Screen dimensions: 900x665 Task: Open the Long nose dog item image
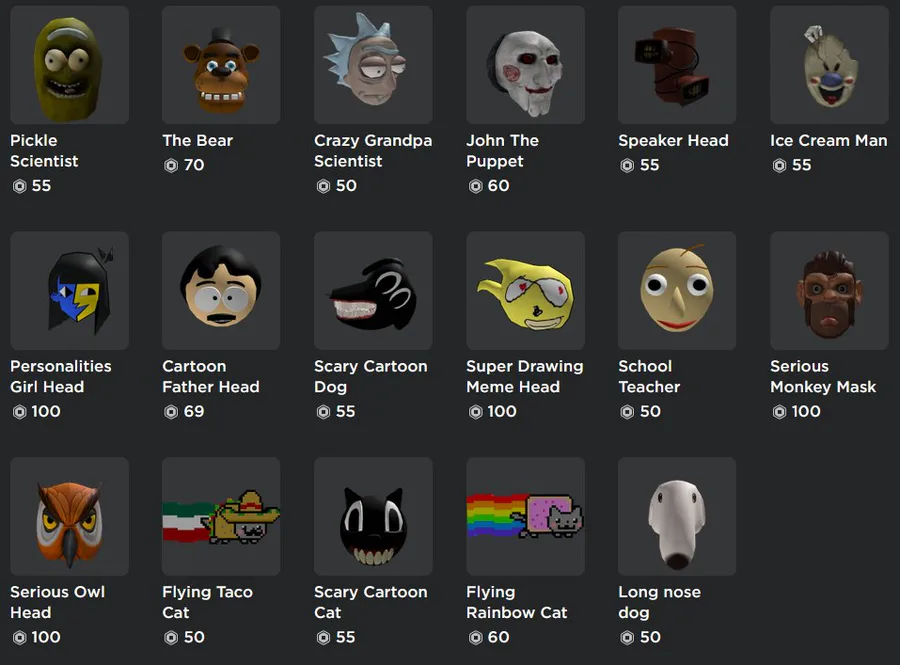click(x=677, y=516)
